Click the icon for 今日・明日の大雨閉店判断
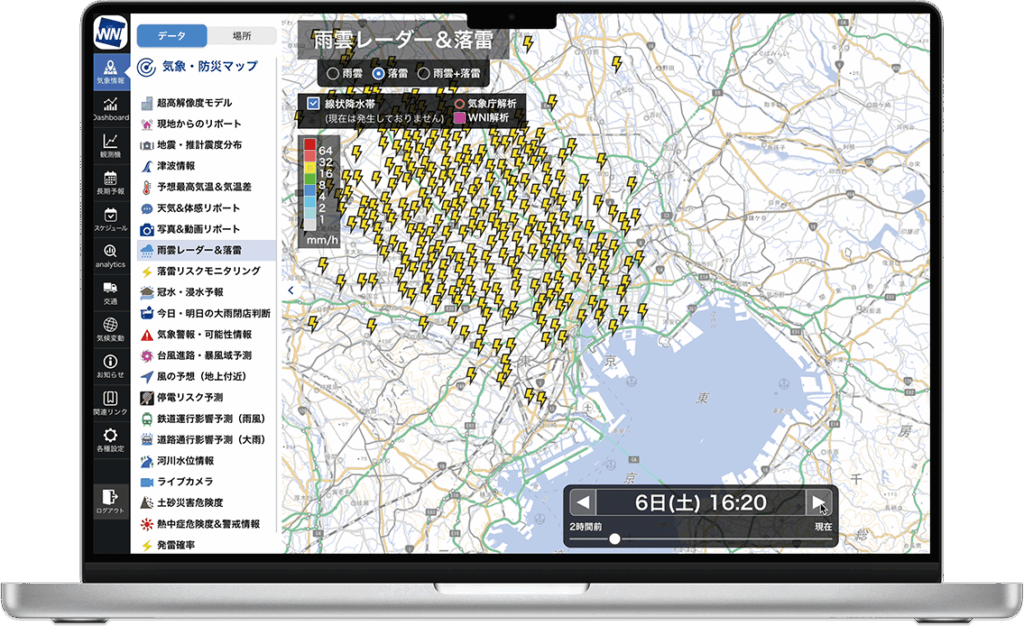The width and height of the screenshot is (1024, 626). pos(147,313)
